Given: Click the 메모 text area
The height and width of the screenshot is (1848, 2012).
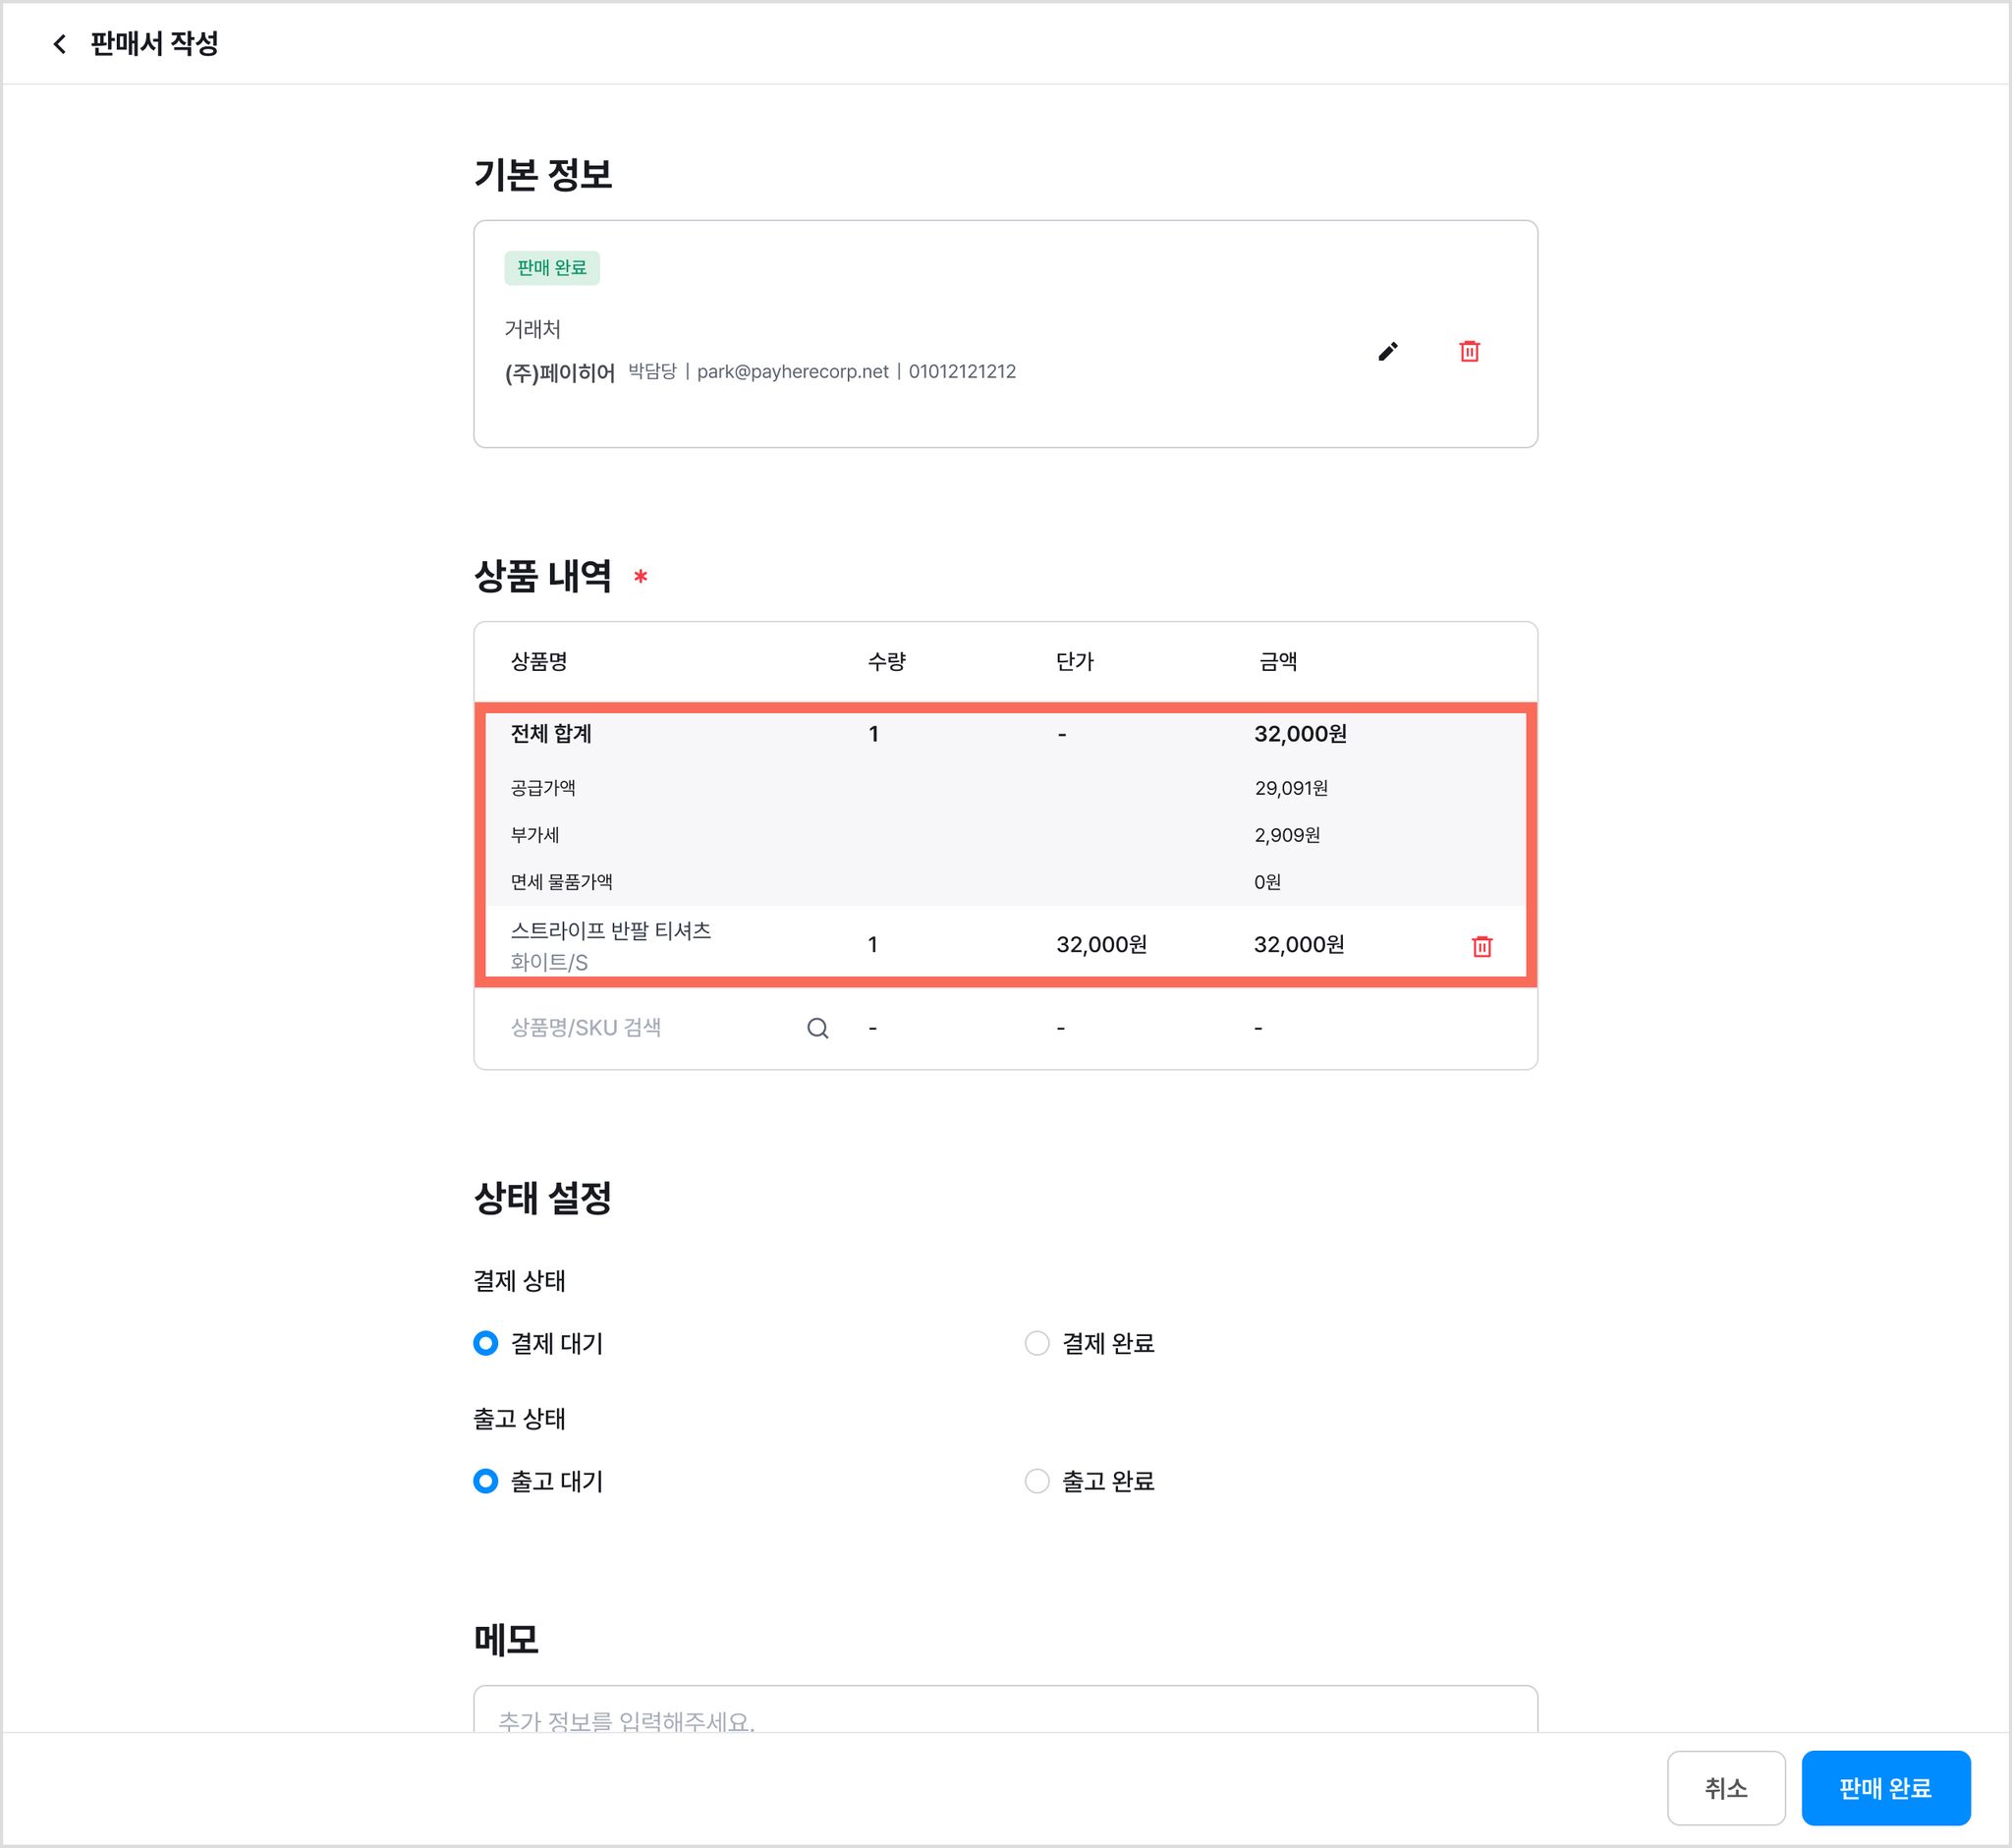Looking at the screenshot, I should pos(1005,1709).
